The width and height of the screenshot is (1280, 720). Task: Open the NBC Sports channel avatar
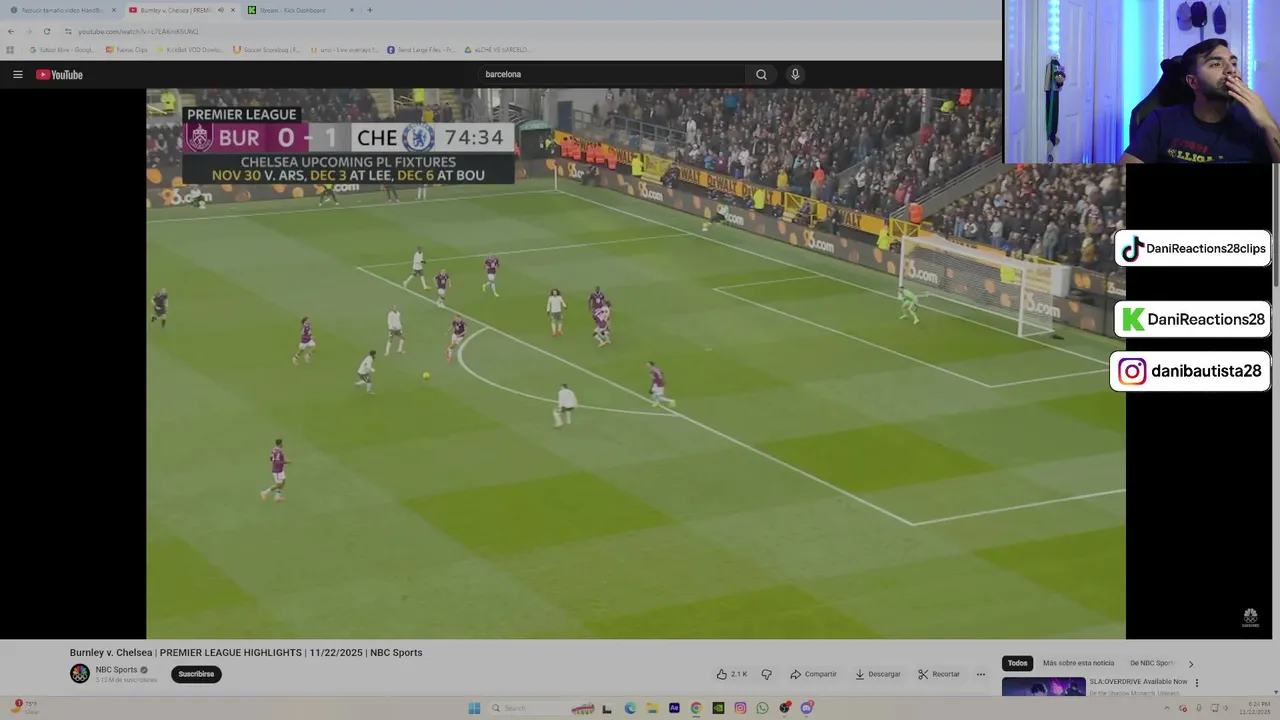point(80,674)
